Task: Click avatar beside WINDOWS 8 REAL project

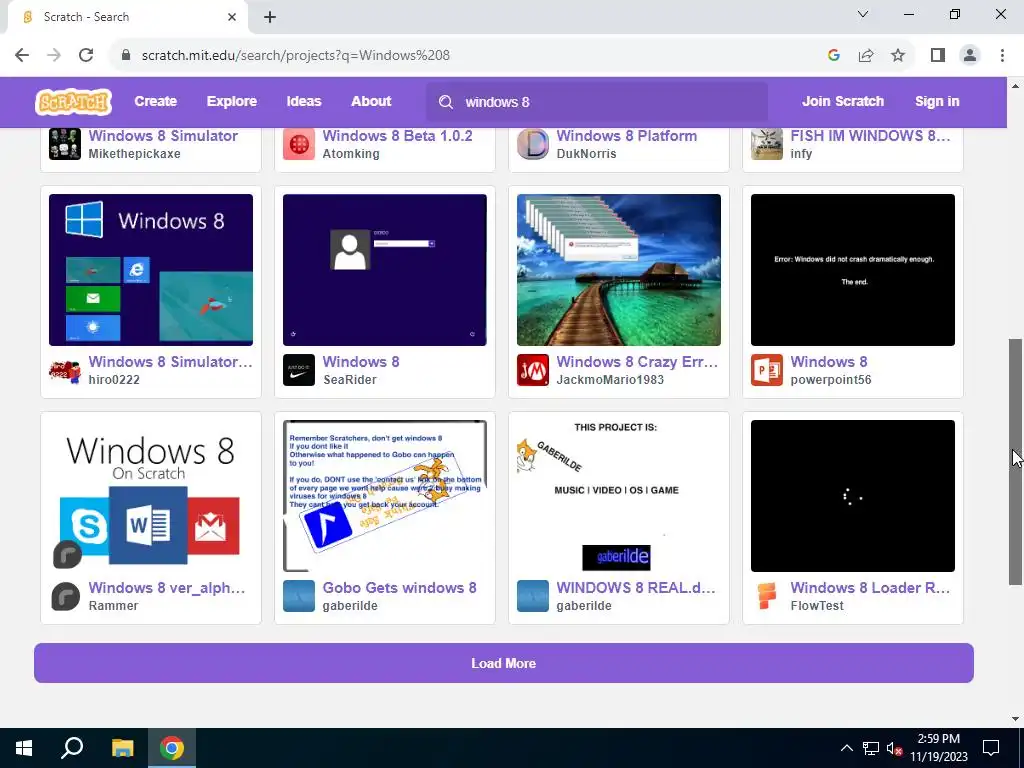Action: coord(533,596)
